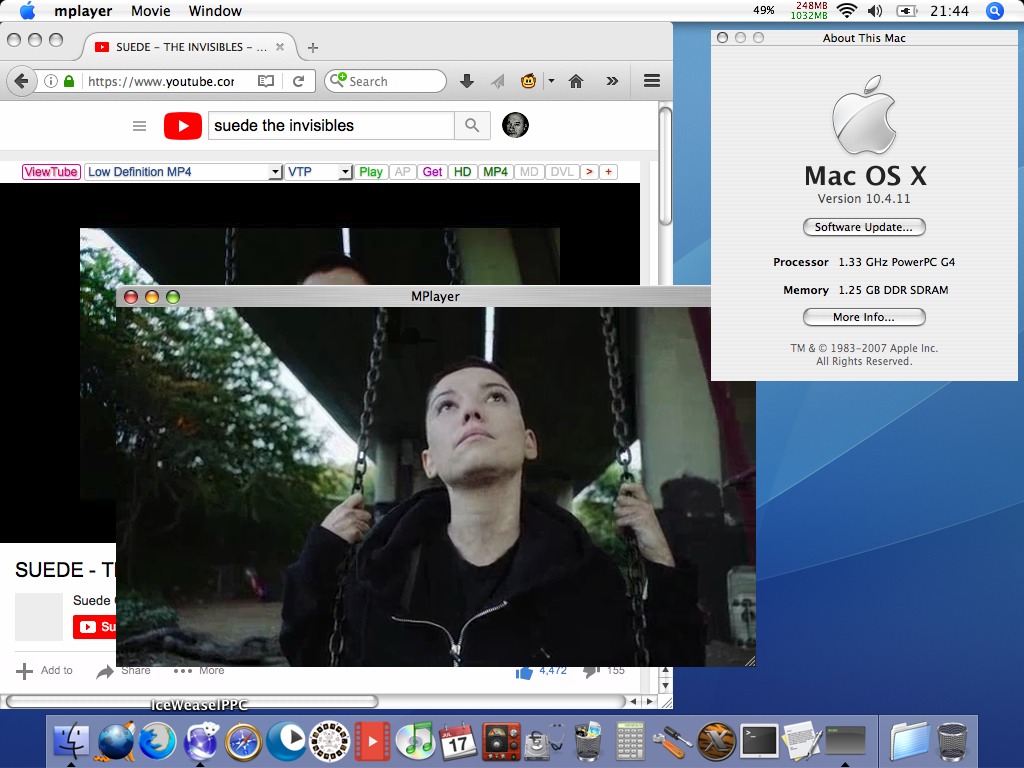Screen dimensions: 1024x768
Task: Click the YouTube search box
Action: (330, 125)
